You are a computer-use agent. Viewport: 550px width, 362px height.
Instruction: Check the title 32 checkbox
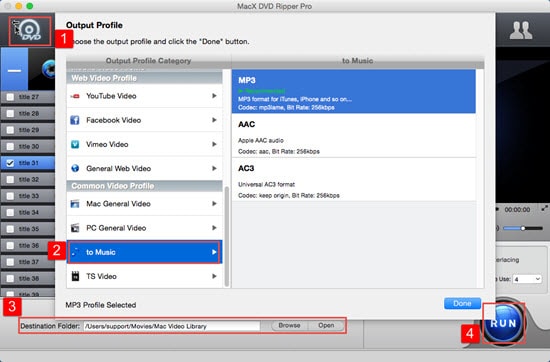[x=11, y=180]
